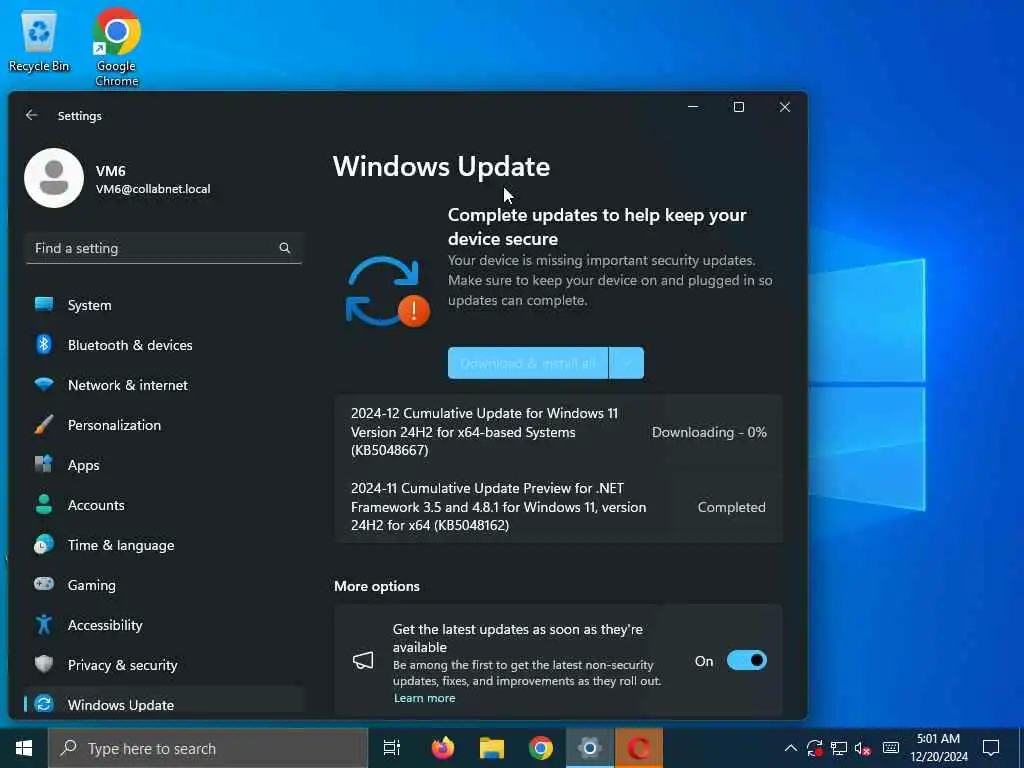Go back using the Settings back arrow
This screenshot has width=1024, height=768.
point(31,116)
